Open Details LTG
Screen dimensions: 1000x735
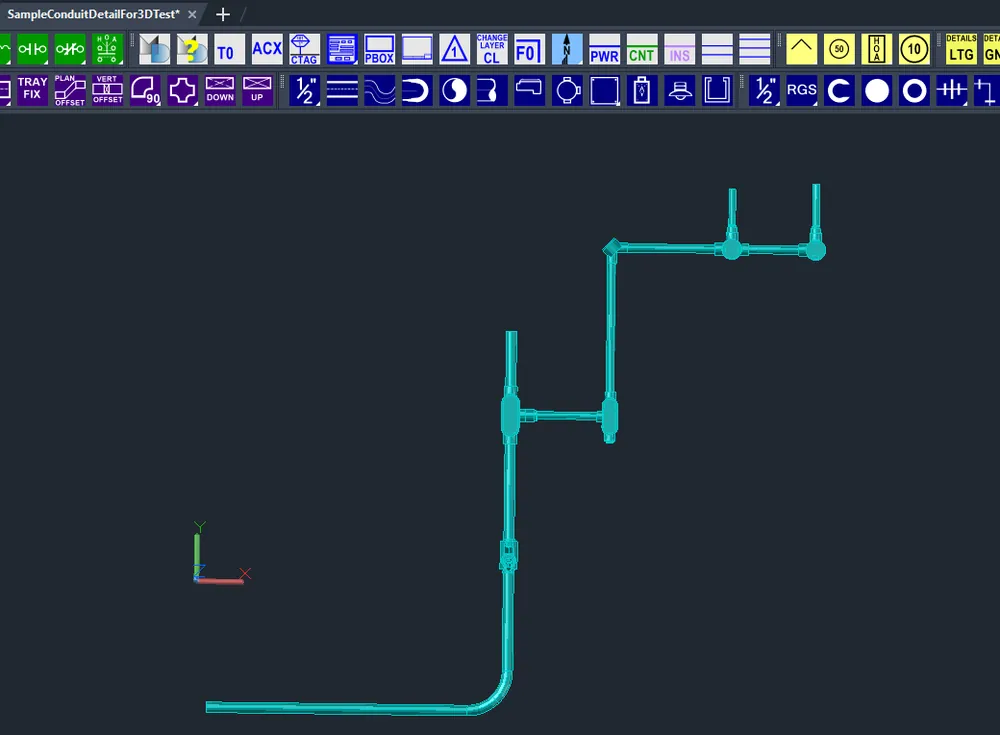(961, 49)
